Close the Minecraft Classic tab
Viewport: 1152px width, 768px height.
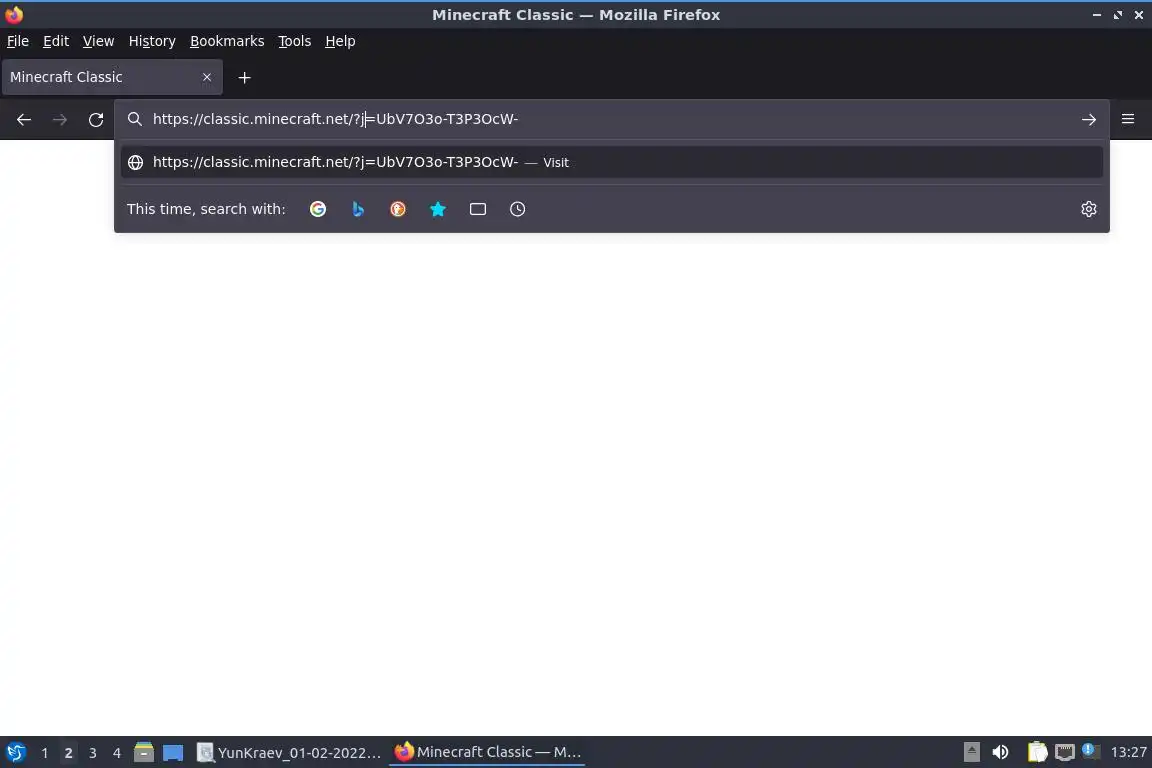point(206,77)
